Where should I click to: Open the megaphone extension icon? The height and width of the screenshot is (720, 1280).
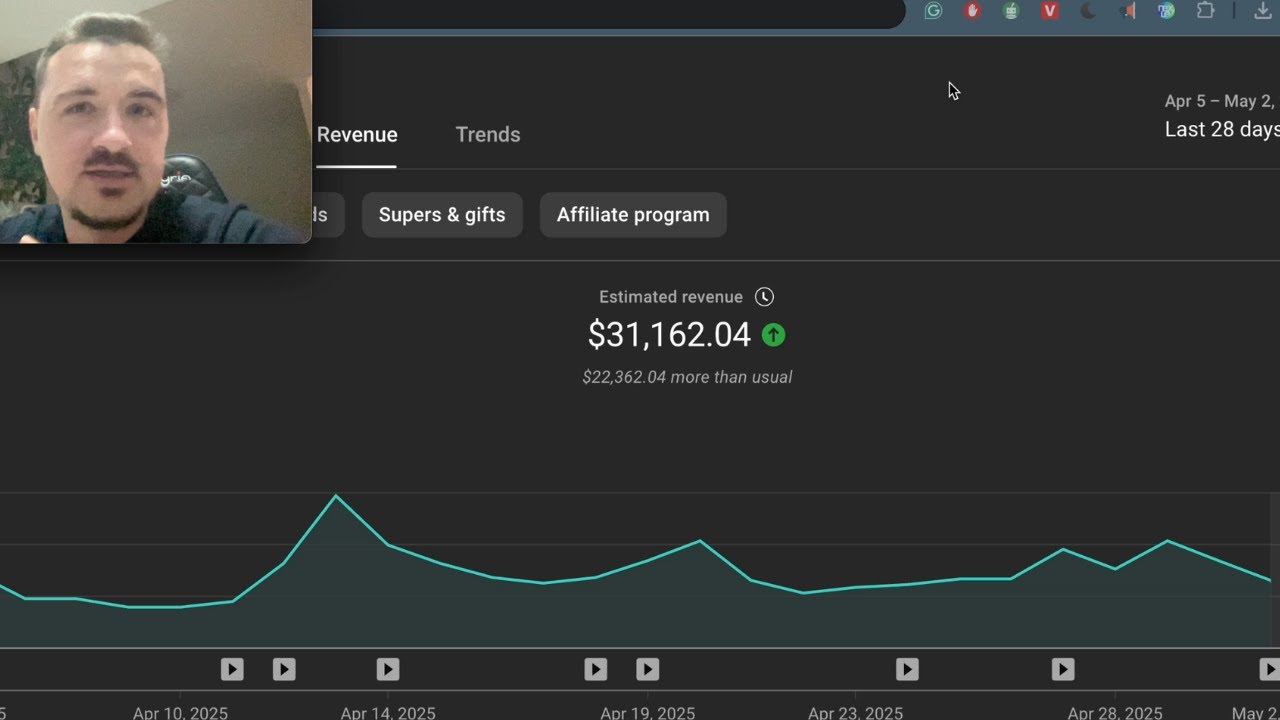pyautogui.click(x=1128, y=11)
